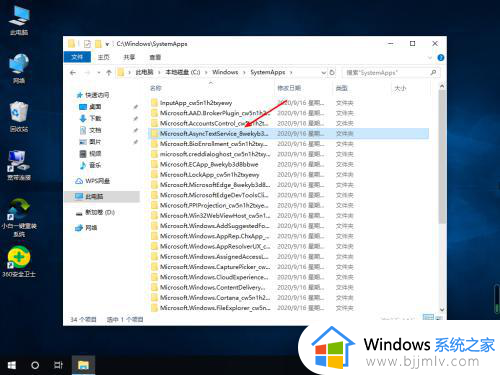The width and height of the screenshot is (500, 375).
Task: Open quick access toolbar customize dropdown
Action: coord(107,44)
